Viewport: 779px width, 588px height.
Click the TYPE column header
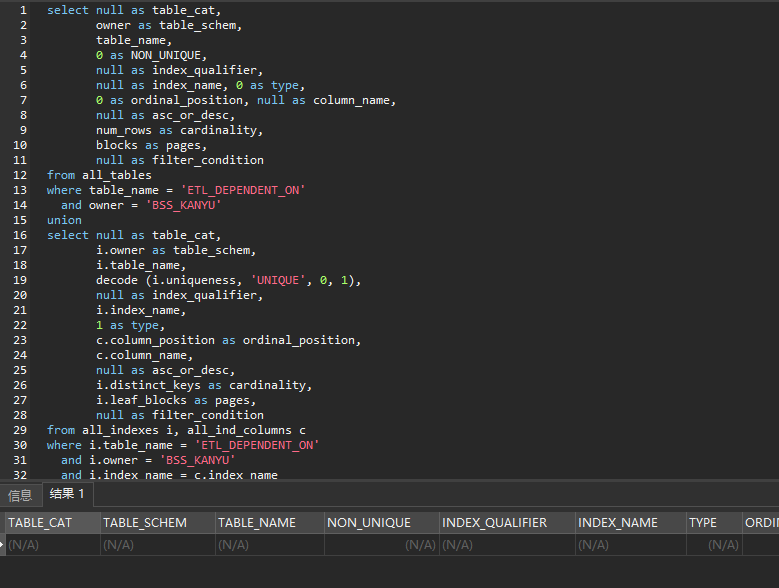pos(714,523)
